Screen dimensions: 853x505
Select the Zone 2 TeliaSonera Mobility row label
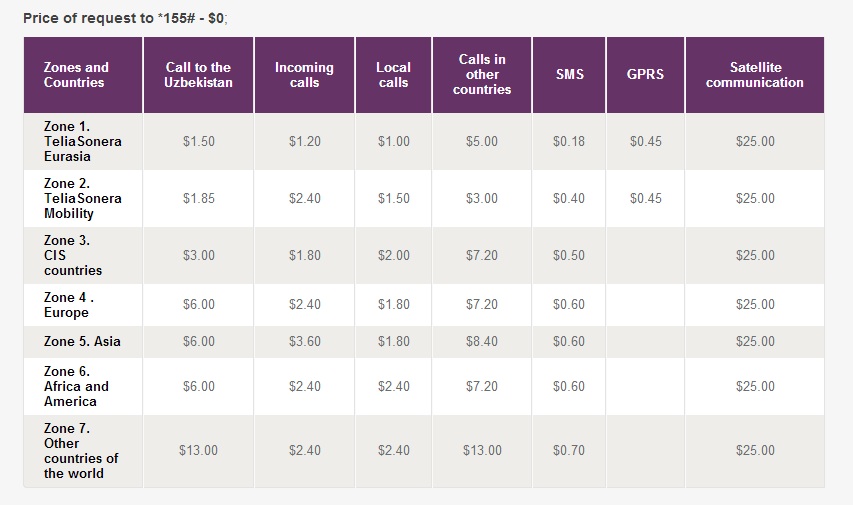[x=82, y=199]
